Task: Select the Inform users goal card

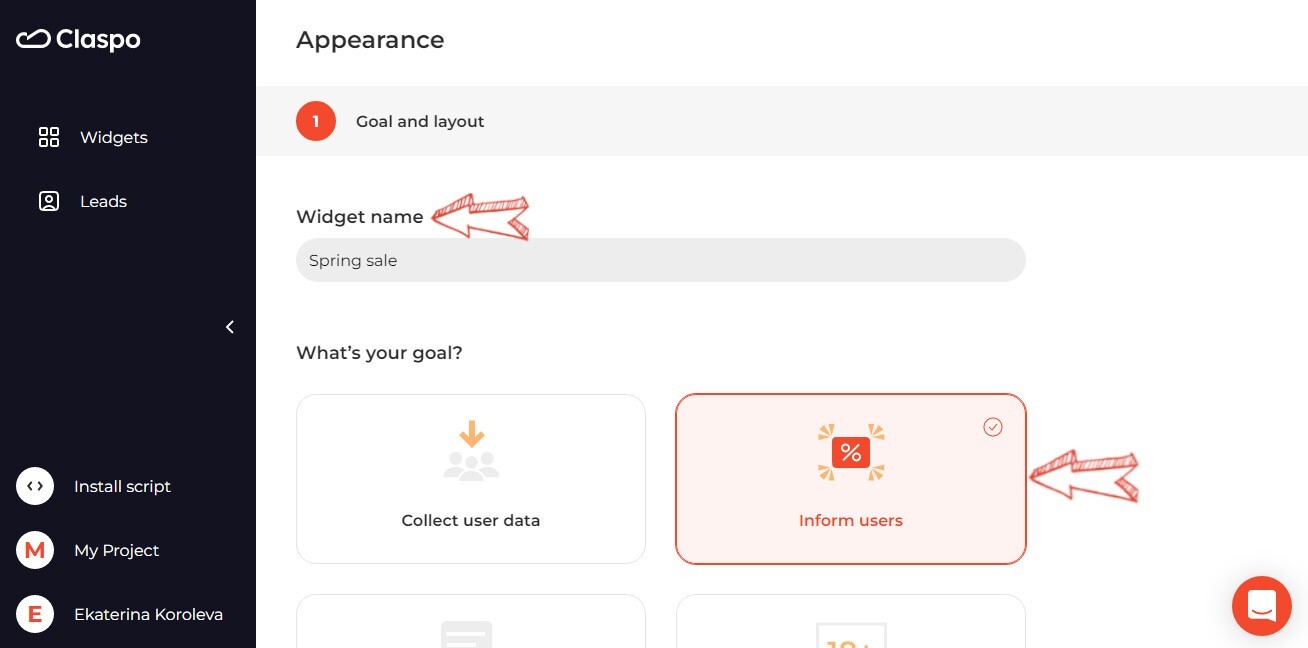Action: tap(851, 479)
